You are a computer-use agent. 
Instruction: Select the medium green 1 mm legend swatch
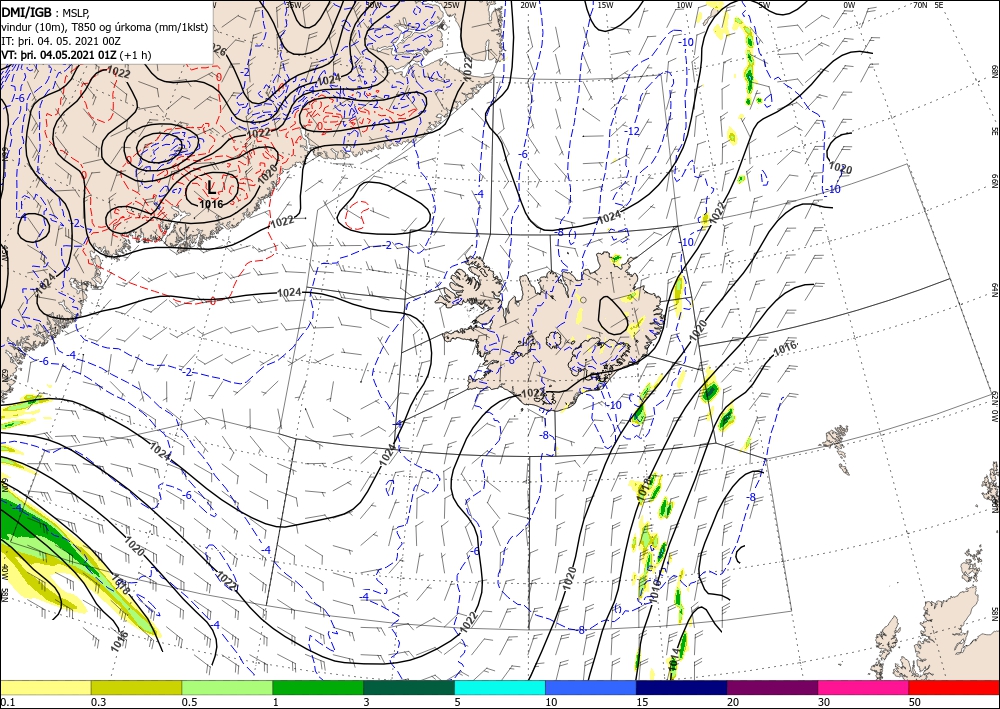tap(318, 687)
